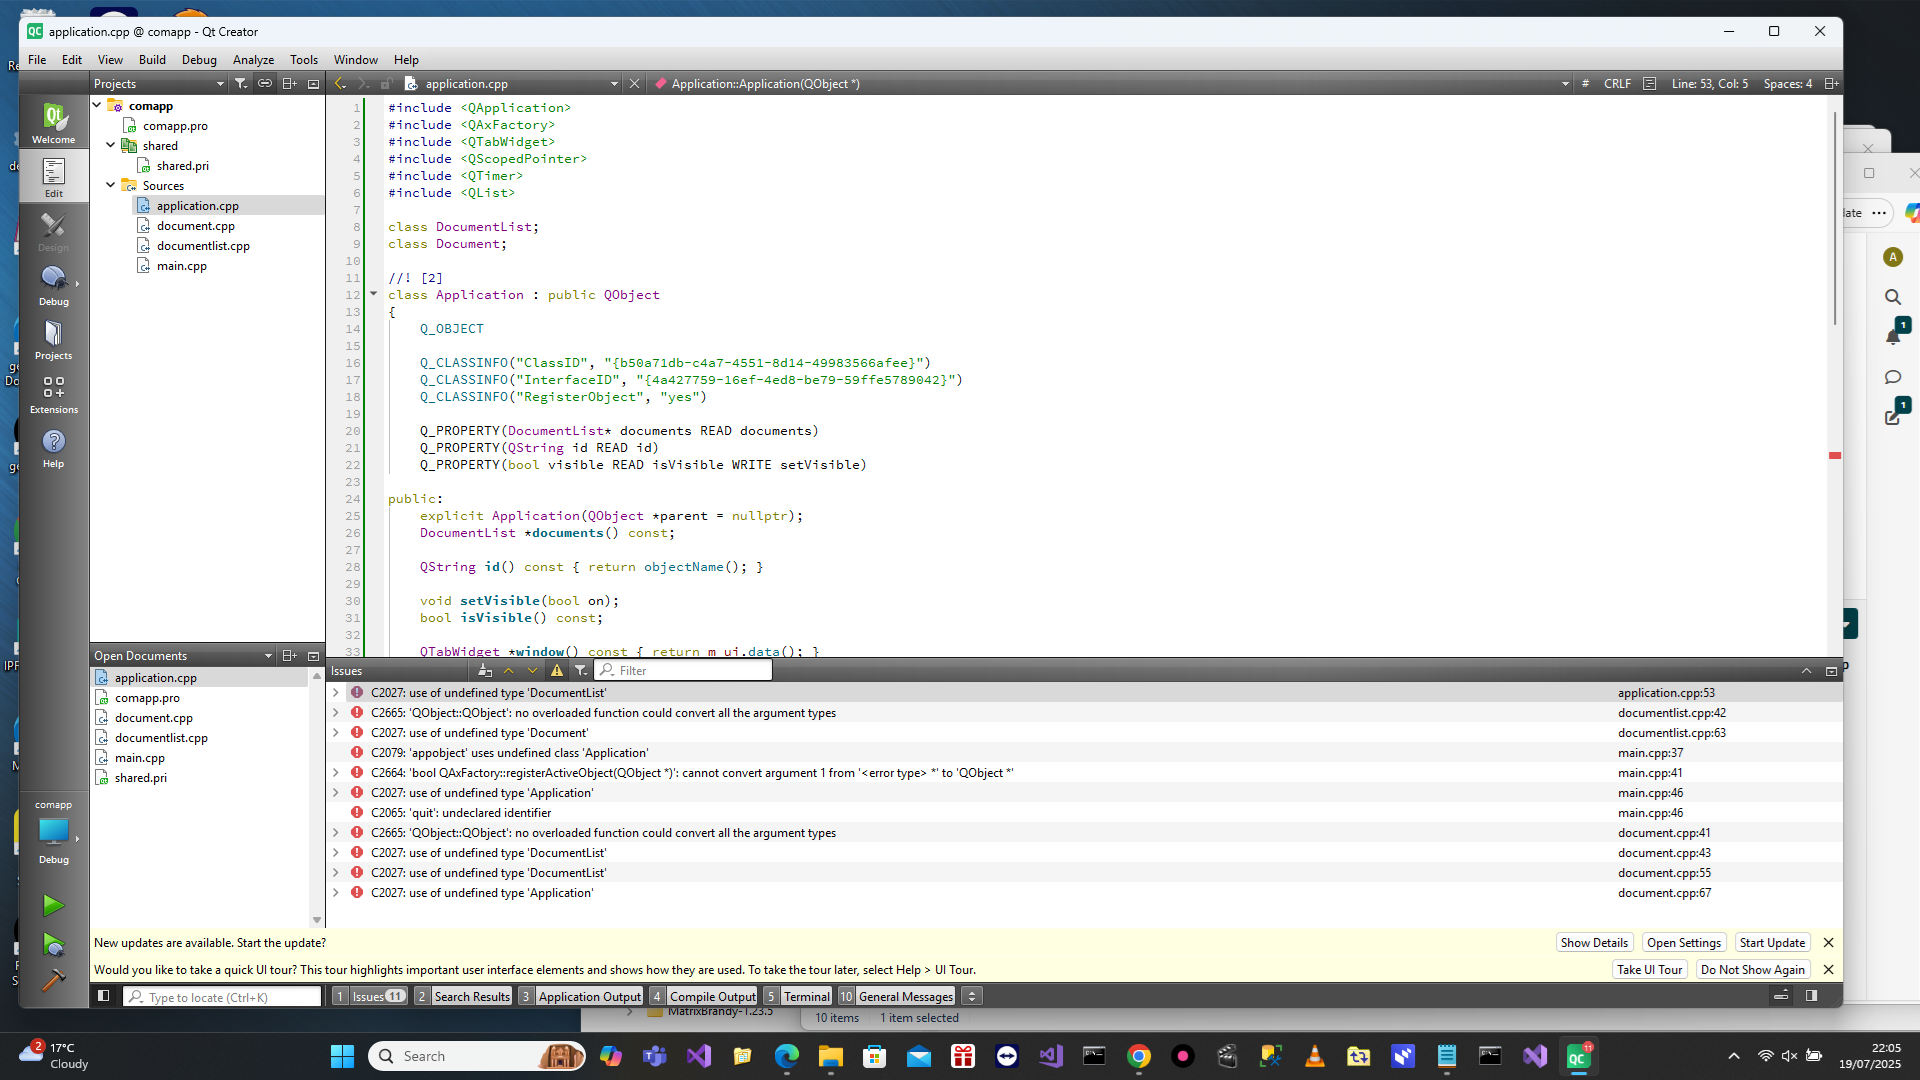Toggle synchronize with editor link button
The image size is (1920, 1080).
(x=265, y=84)
